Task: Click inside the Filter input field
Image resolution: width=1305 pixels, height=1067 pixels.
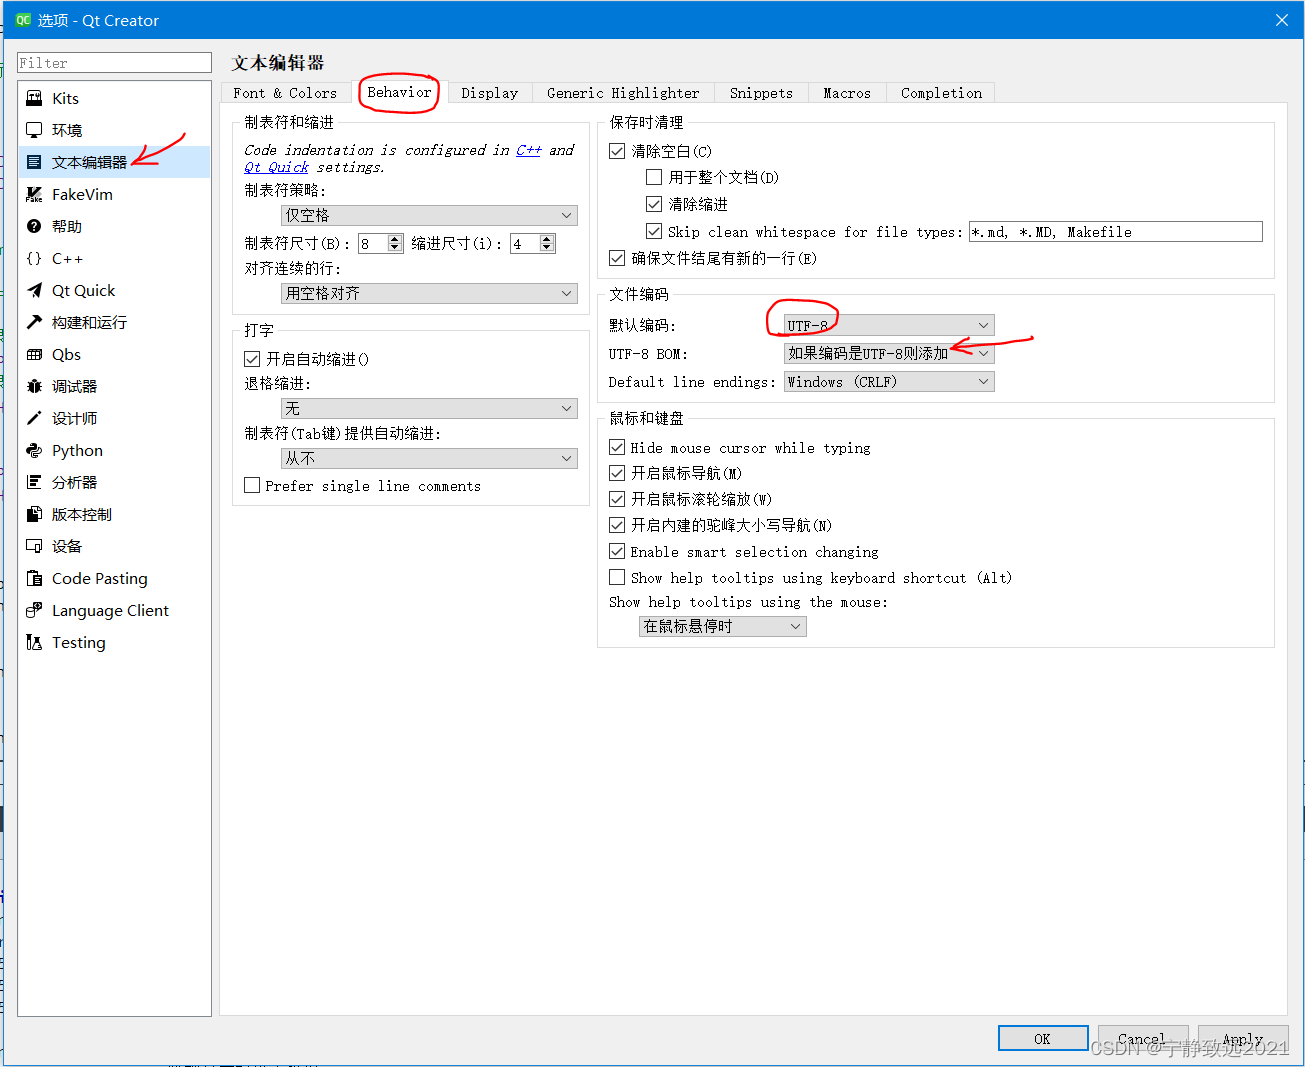Action: [113, 62]
